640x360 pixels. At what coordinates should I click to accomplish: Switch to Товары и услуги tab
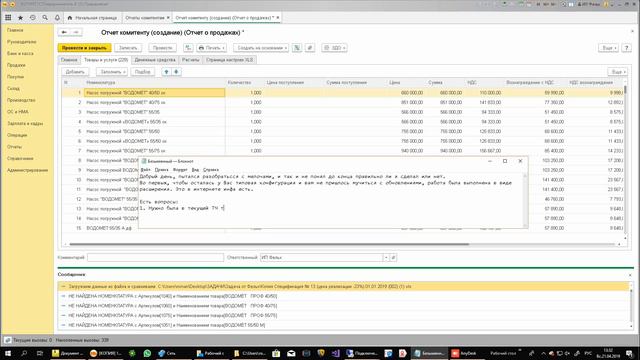106,60
